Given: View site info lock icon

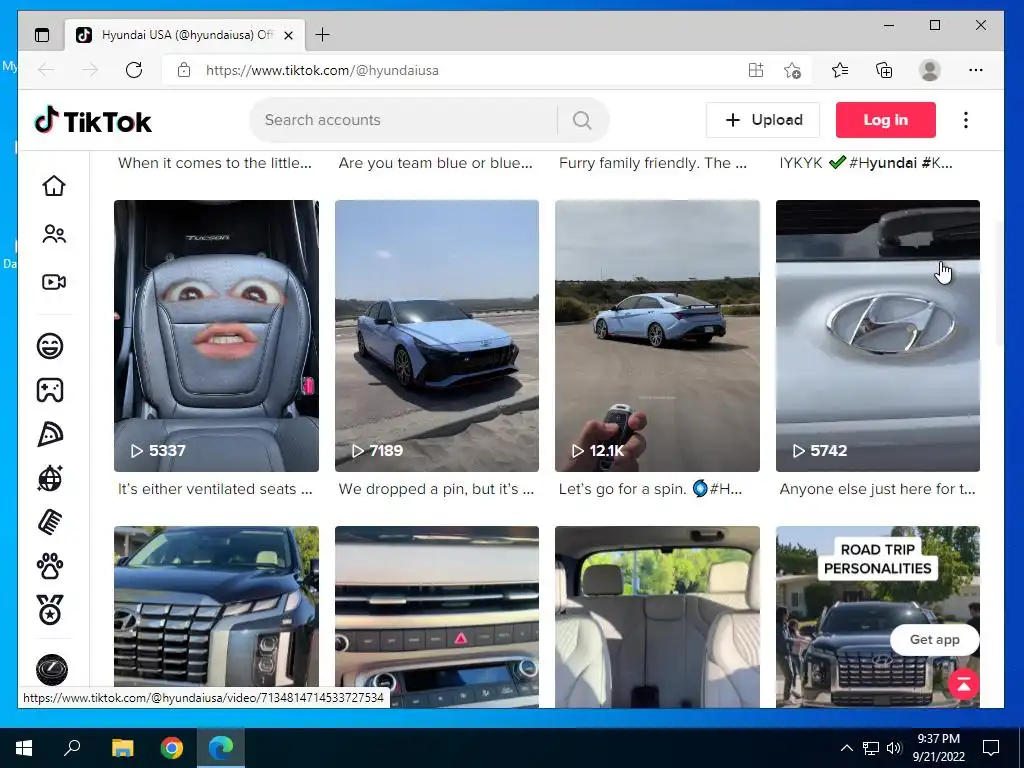Looking at the screenshot, I should pyautogui.click(x=184, y=70).
